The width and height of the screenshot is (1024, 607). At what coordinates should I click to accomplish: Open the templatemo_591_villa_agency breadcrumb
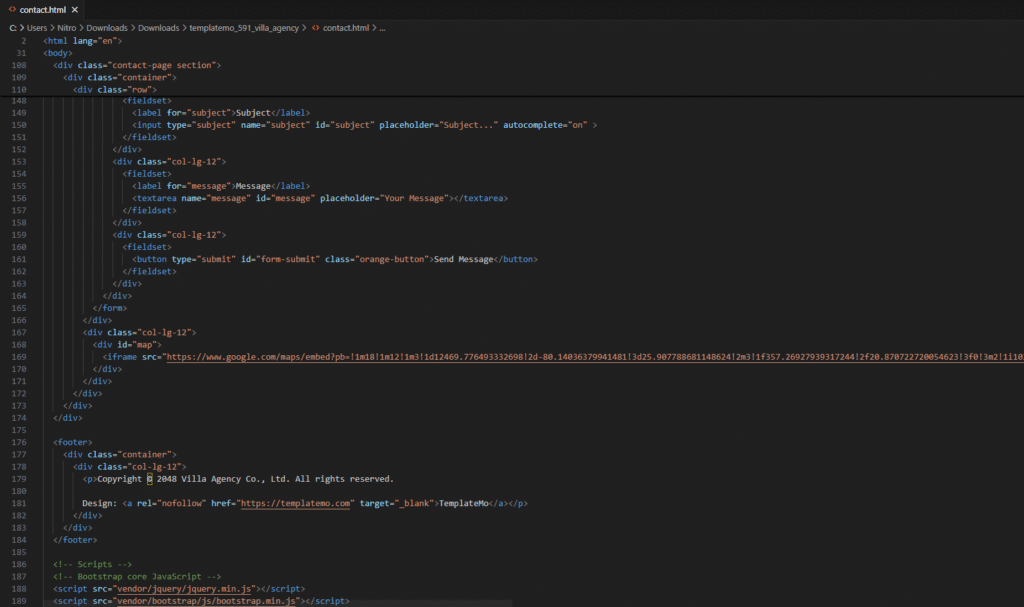tap(244, 28)
